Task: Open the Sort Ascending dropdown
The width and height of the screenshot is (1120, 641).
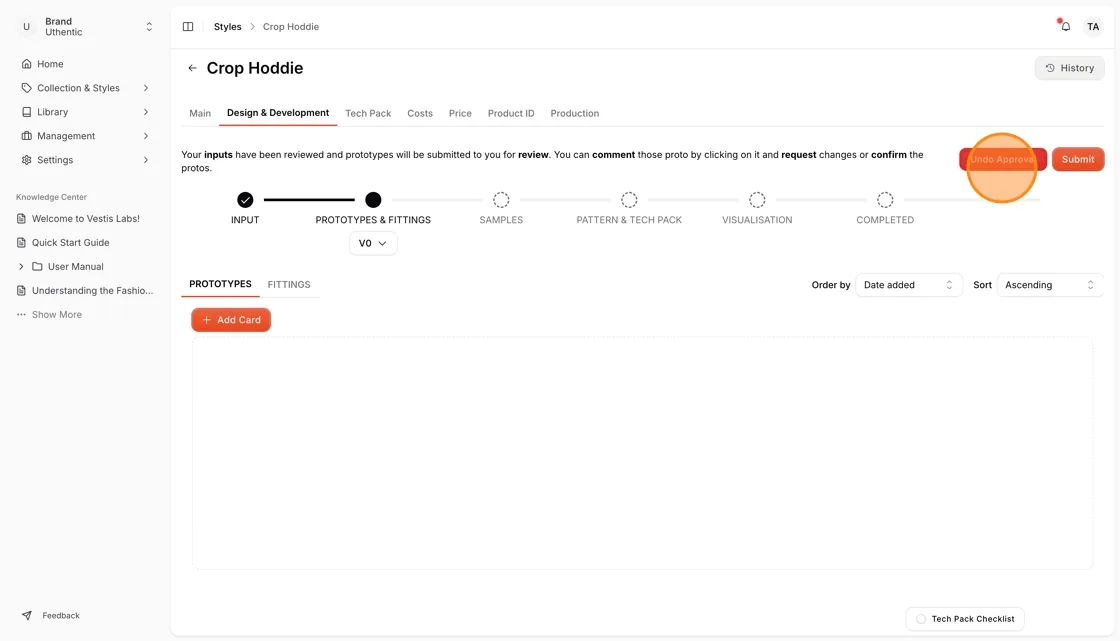Action: point(1050,284)
